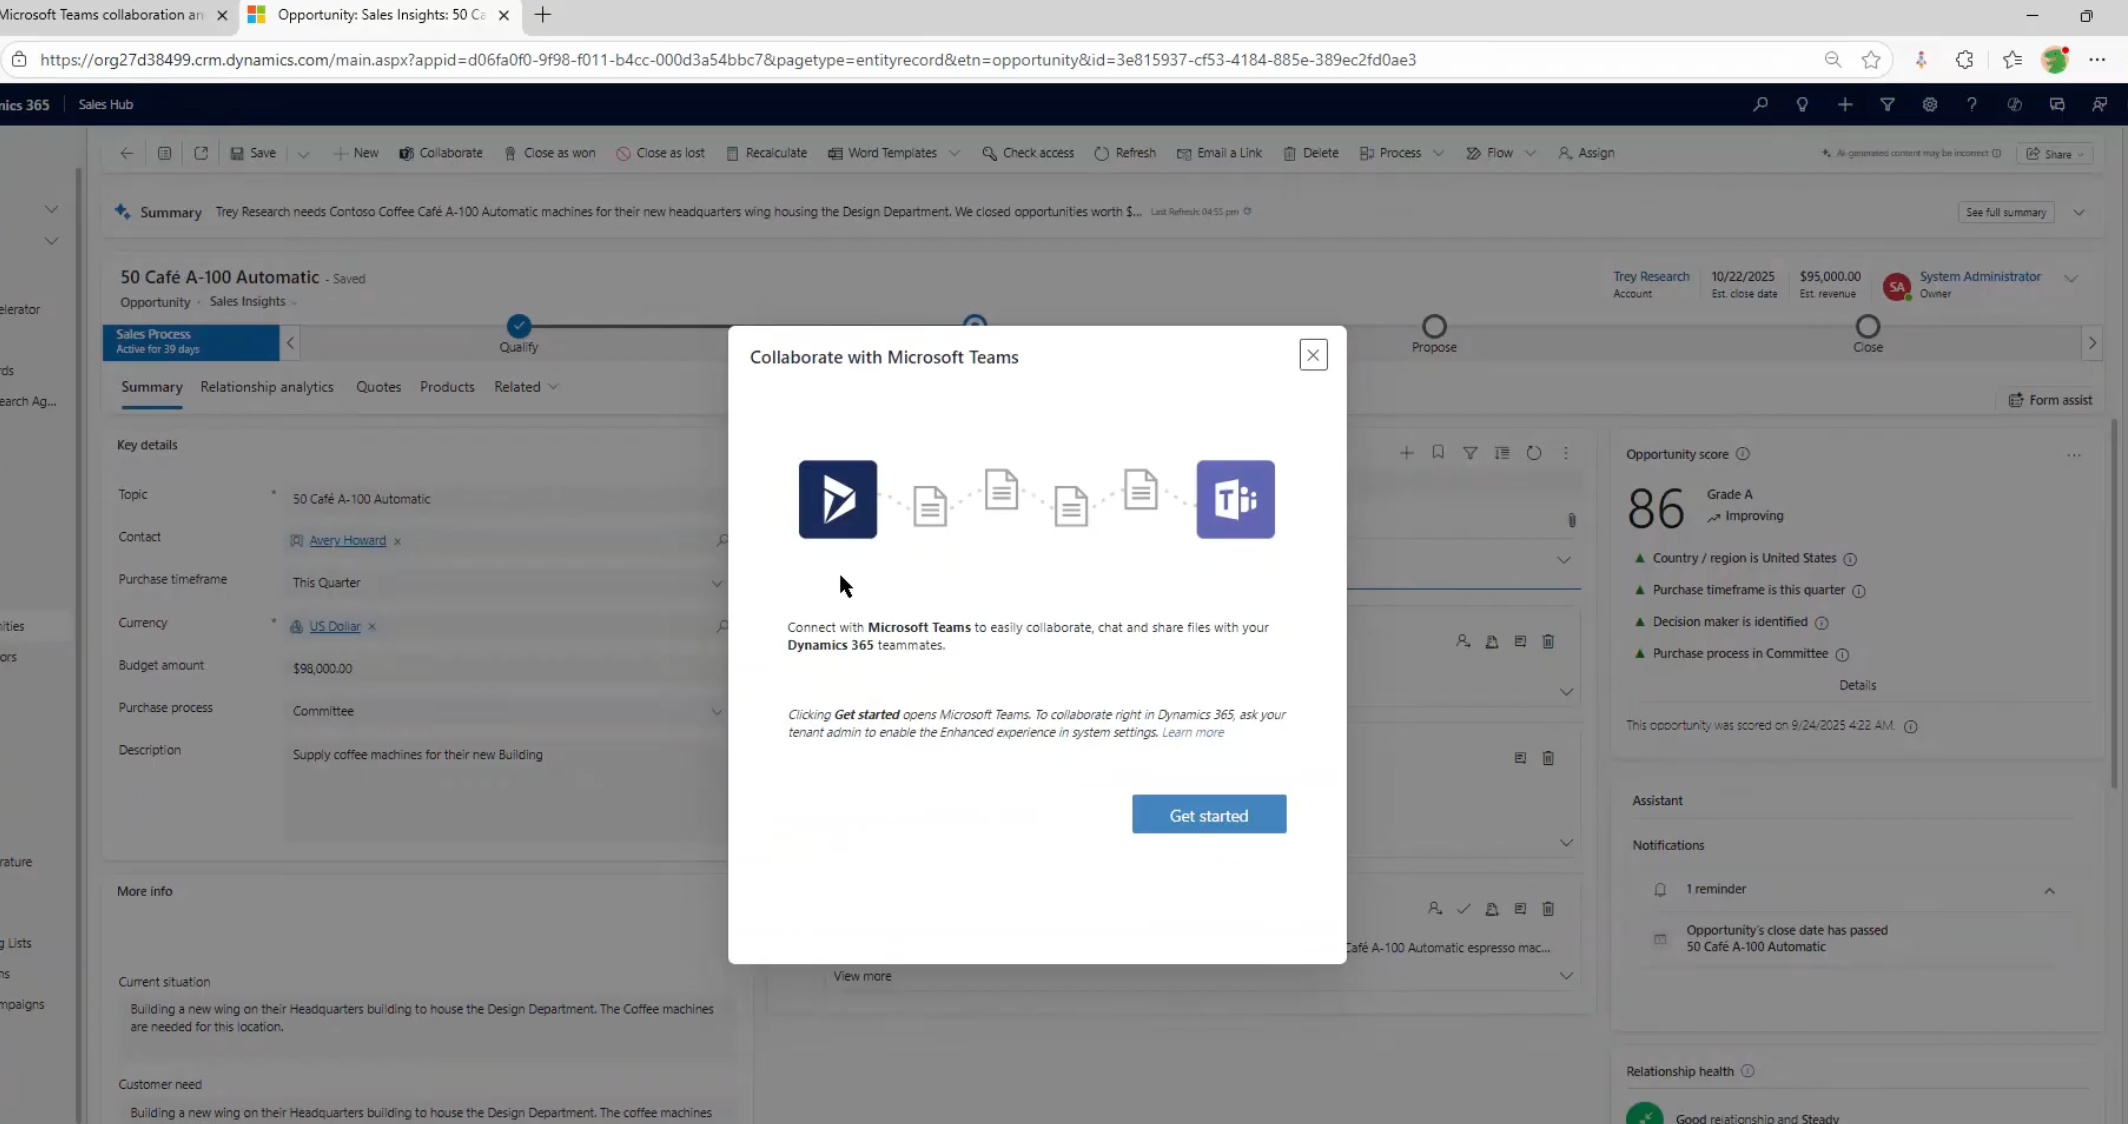
Task: Click the lightbulb Assistant icon in header
Action: pos(1802,104)
